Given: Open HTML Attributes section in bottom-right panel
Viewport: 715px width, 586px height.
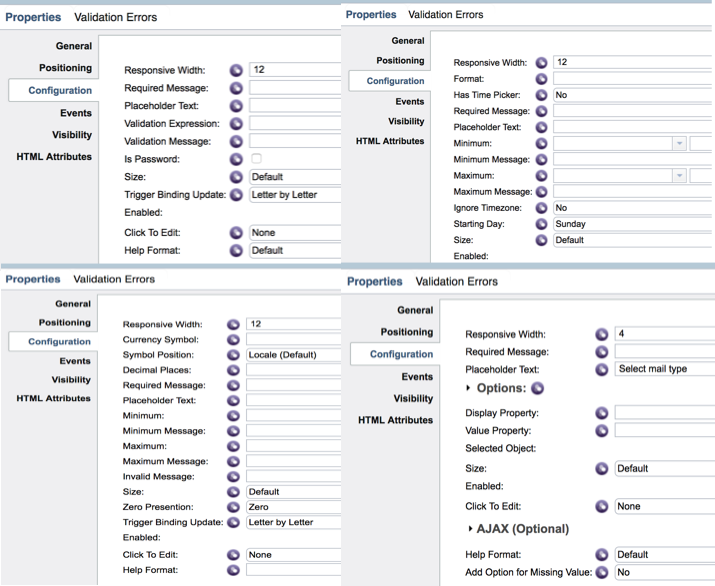Looking at the screenshot, I should (x=395, y=420).
